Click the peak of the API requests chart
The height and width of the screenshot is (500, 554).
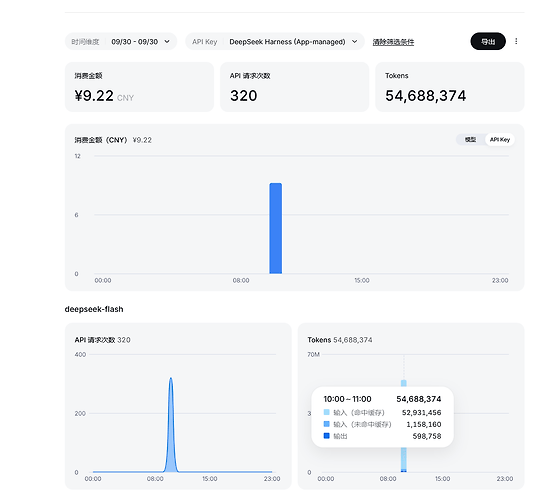[x=171, y=379]
